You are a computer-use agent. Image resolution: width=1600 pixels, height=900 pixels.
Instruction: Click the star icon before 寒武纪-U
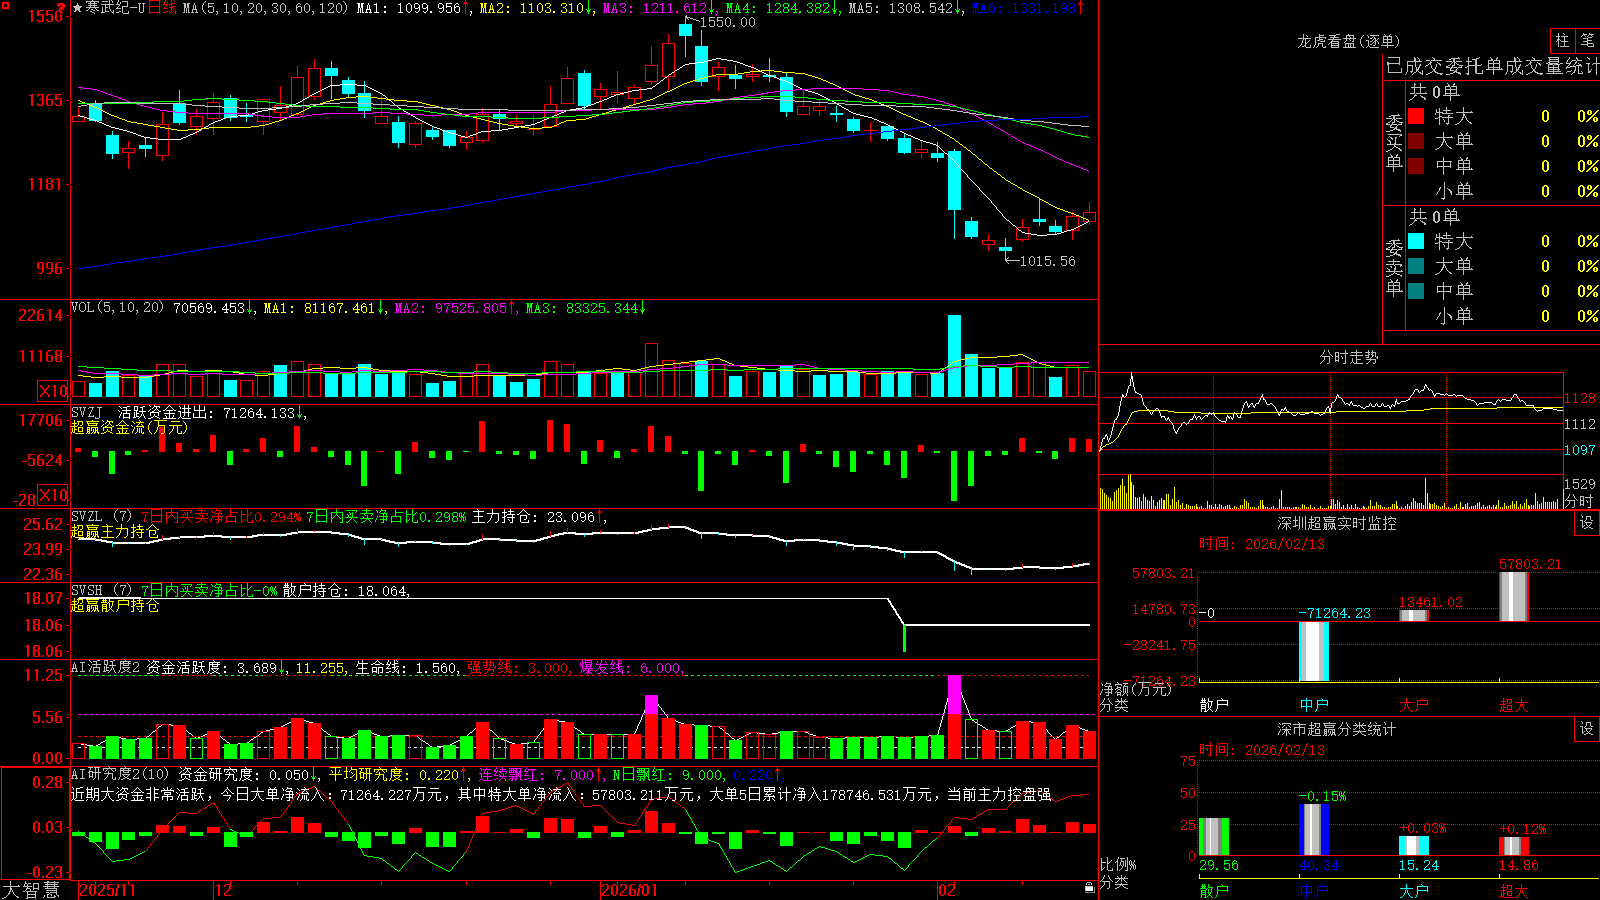pos(77,8)
